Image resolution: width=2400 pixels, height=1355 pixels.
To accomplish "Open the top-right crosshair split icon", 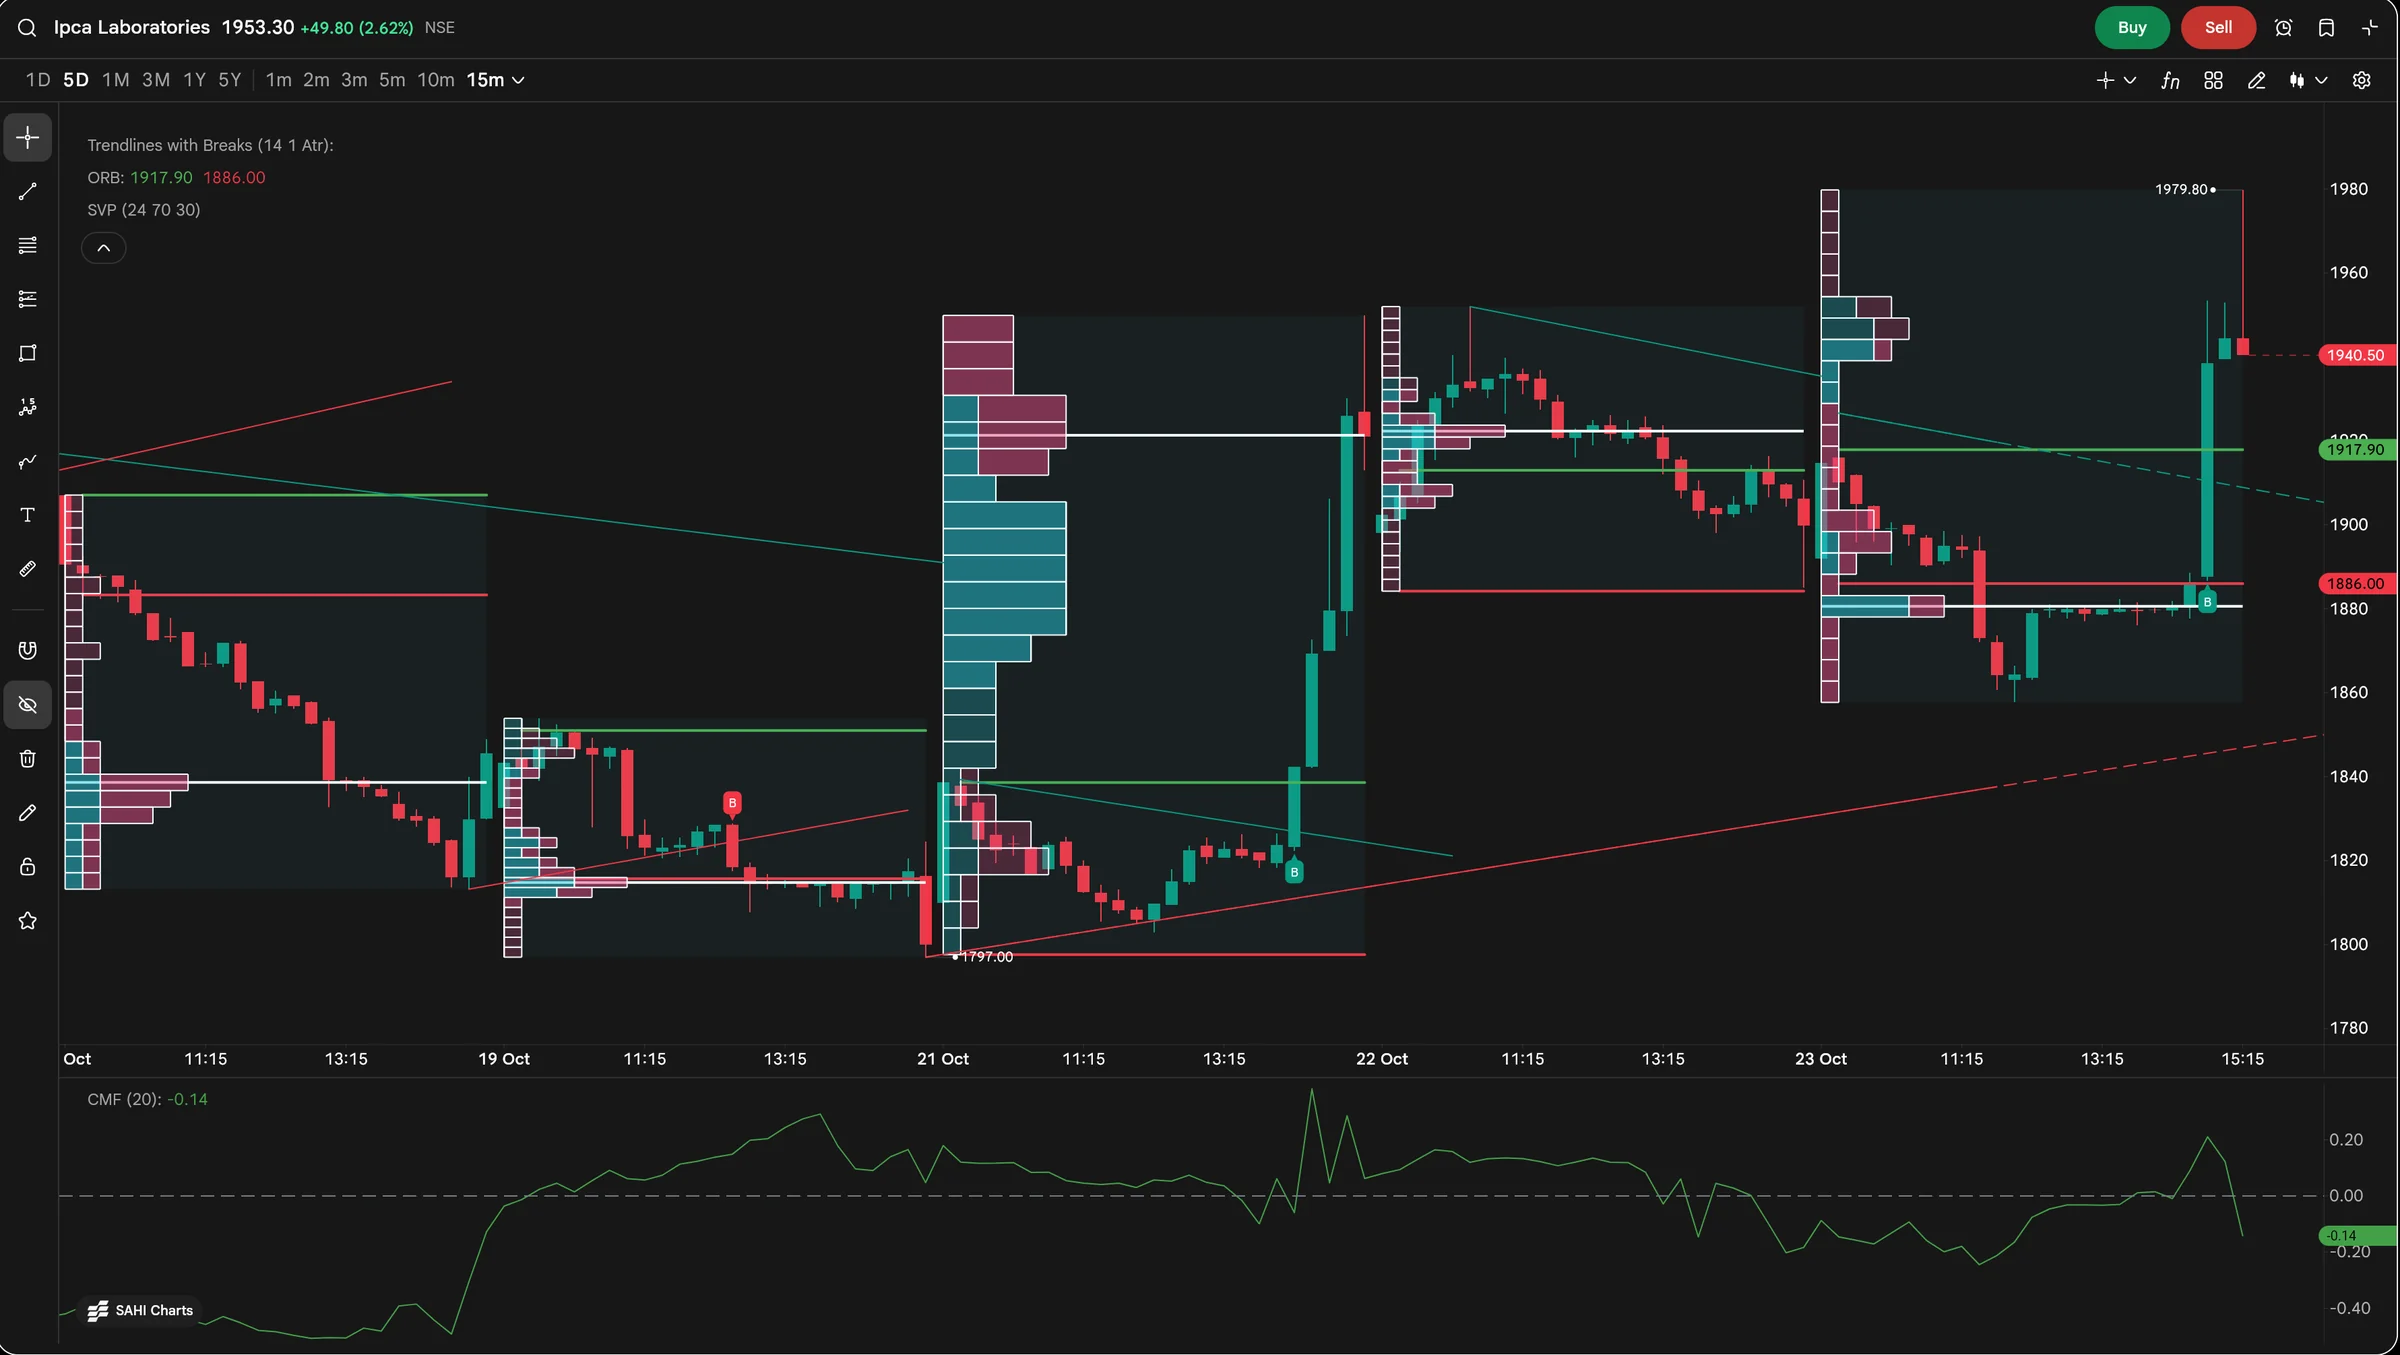I will 2370,28.
